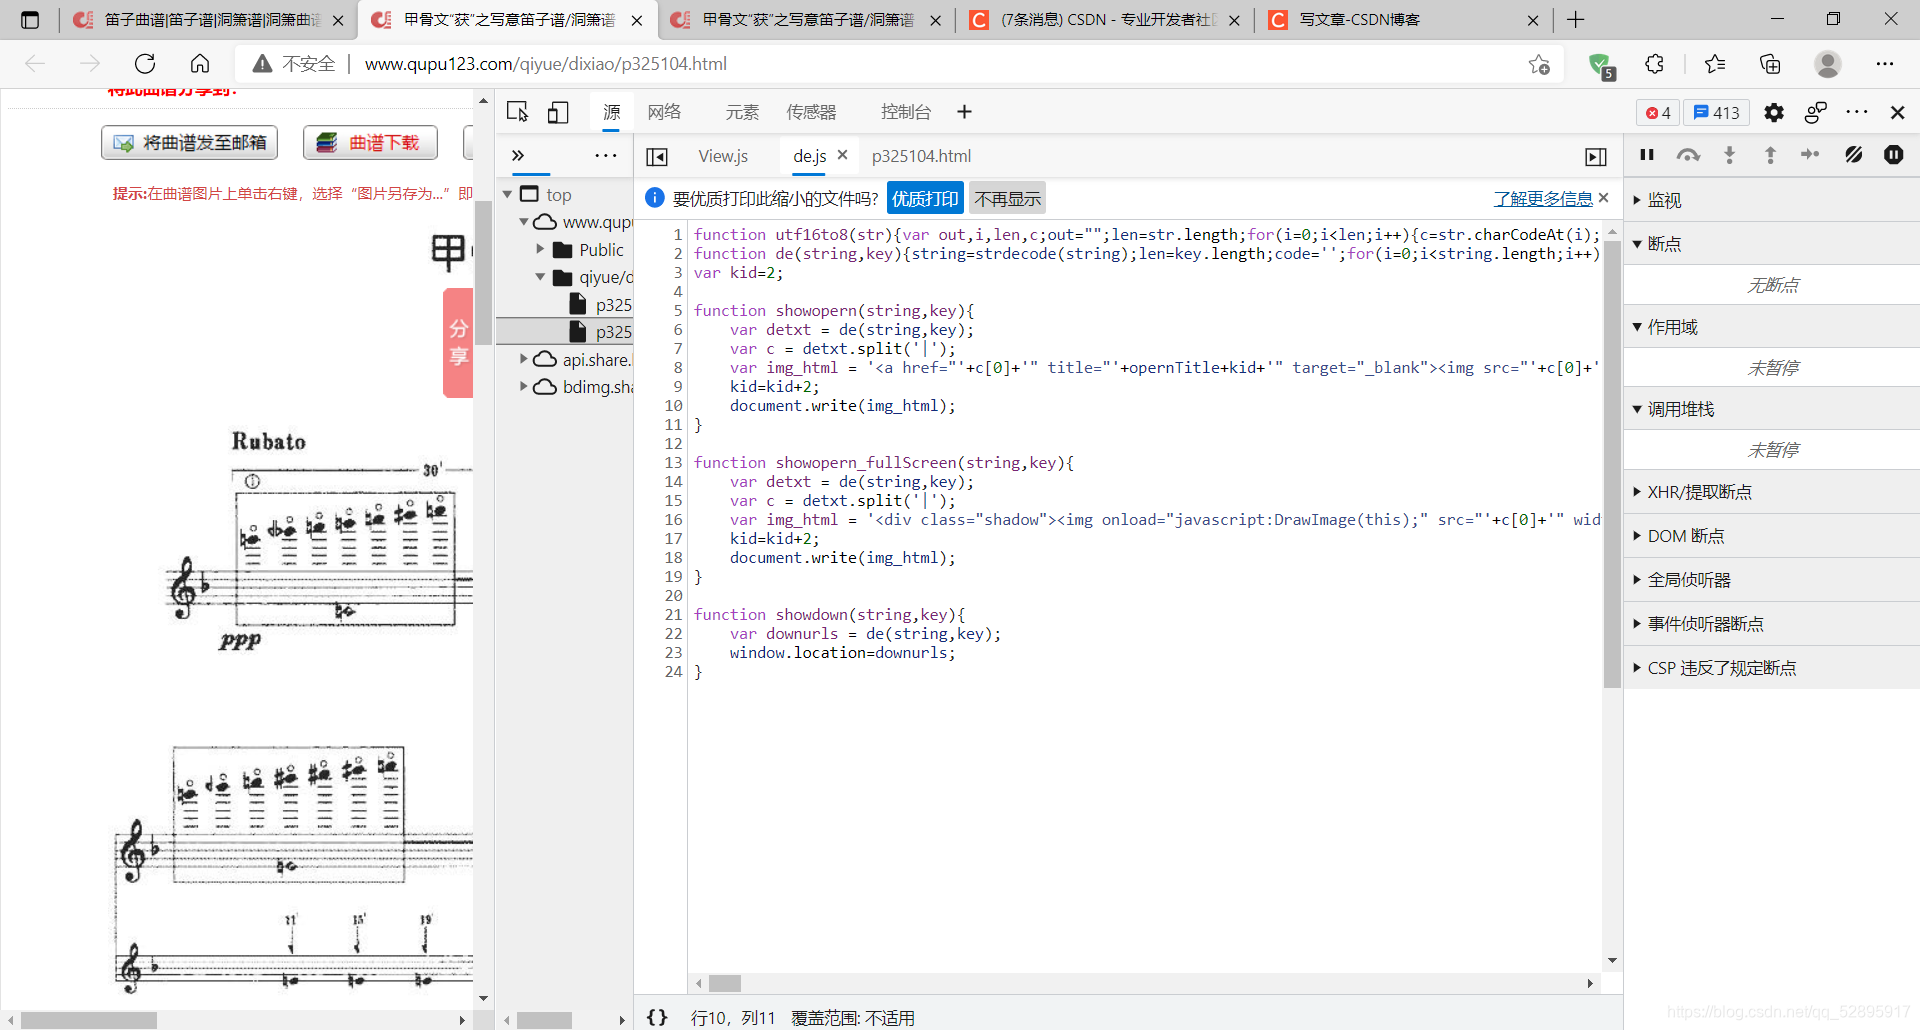The height and width of the screenshot is (1030, 1920).
Task: Reload the page
Action: click(x=145, y=64)
